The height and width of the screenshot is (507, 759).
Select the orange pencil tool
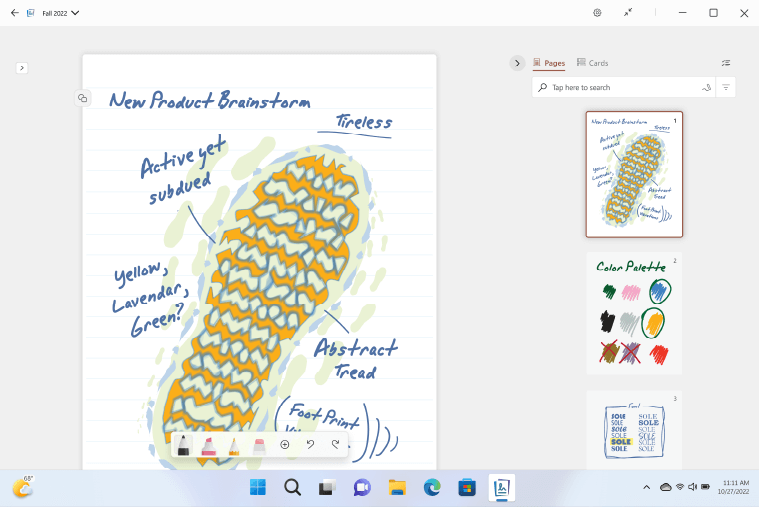234,446
